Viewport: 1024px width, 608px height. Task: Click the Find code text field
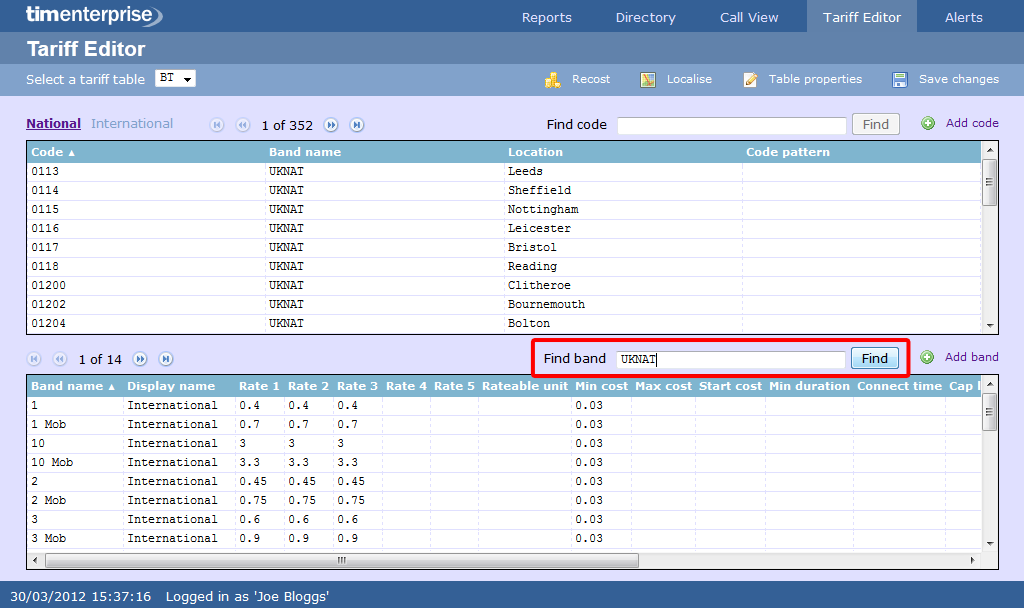tap(731, 125)
